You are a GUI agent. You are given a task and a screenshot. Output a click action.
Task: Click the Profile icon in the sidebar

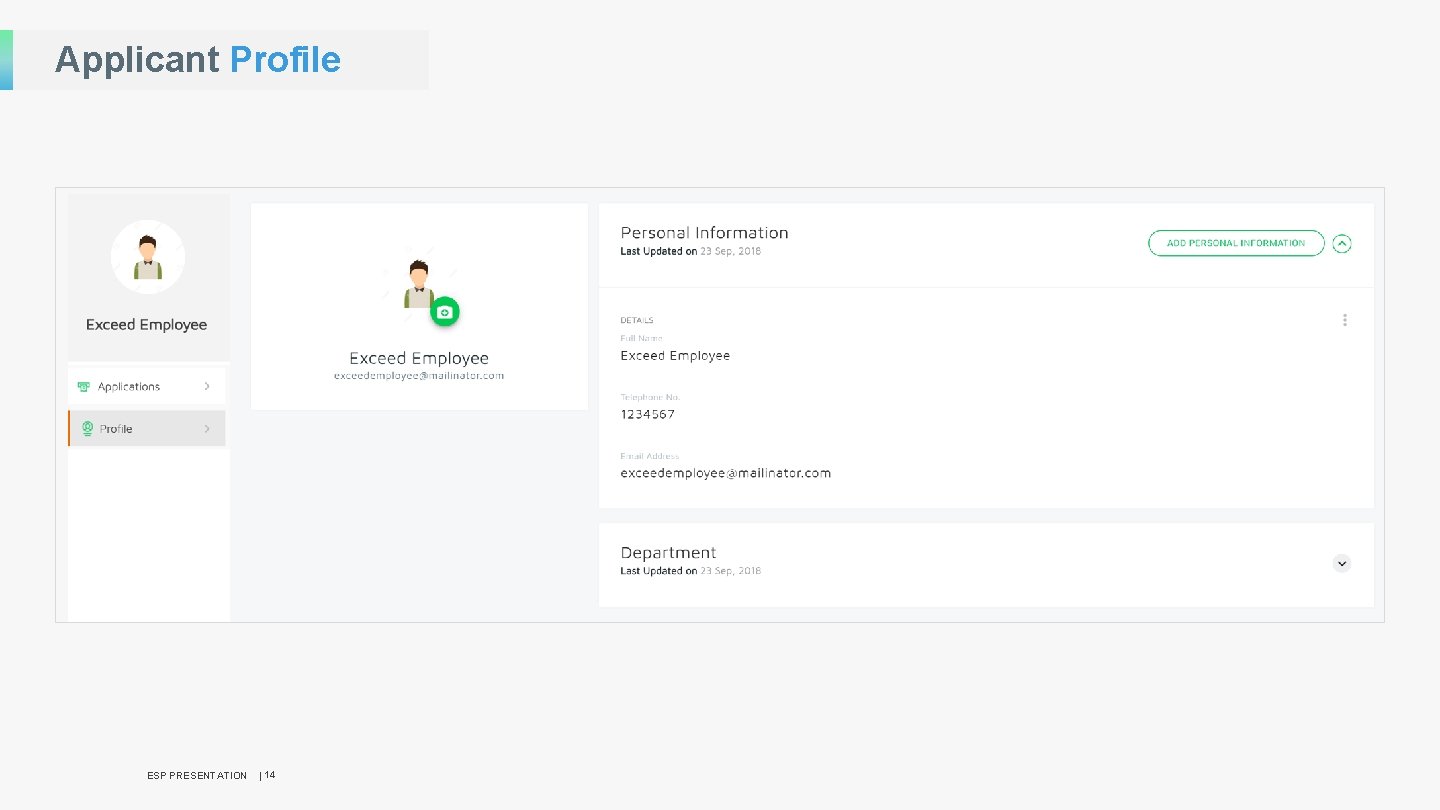pyautogui.click(x=87, y=429)
